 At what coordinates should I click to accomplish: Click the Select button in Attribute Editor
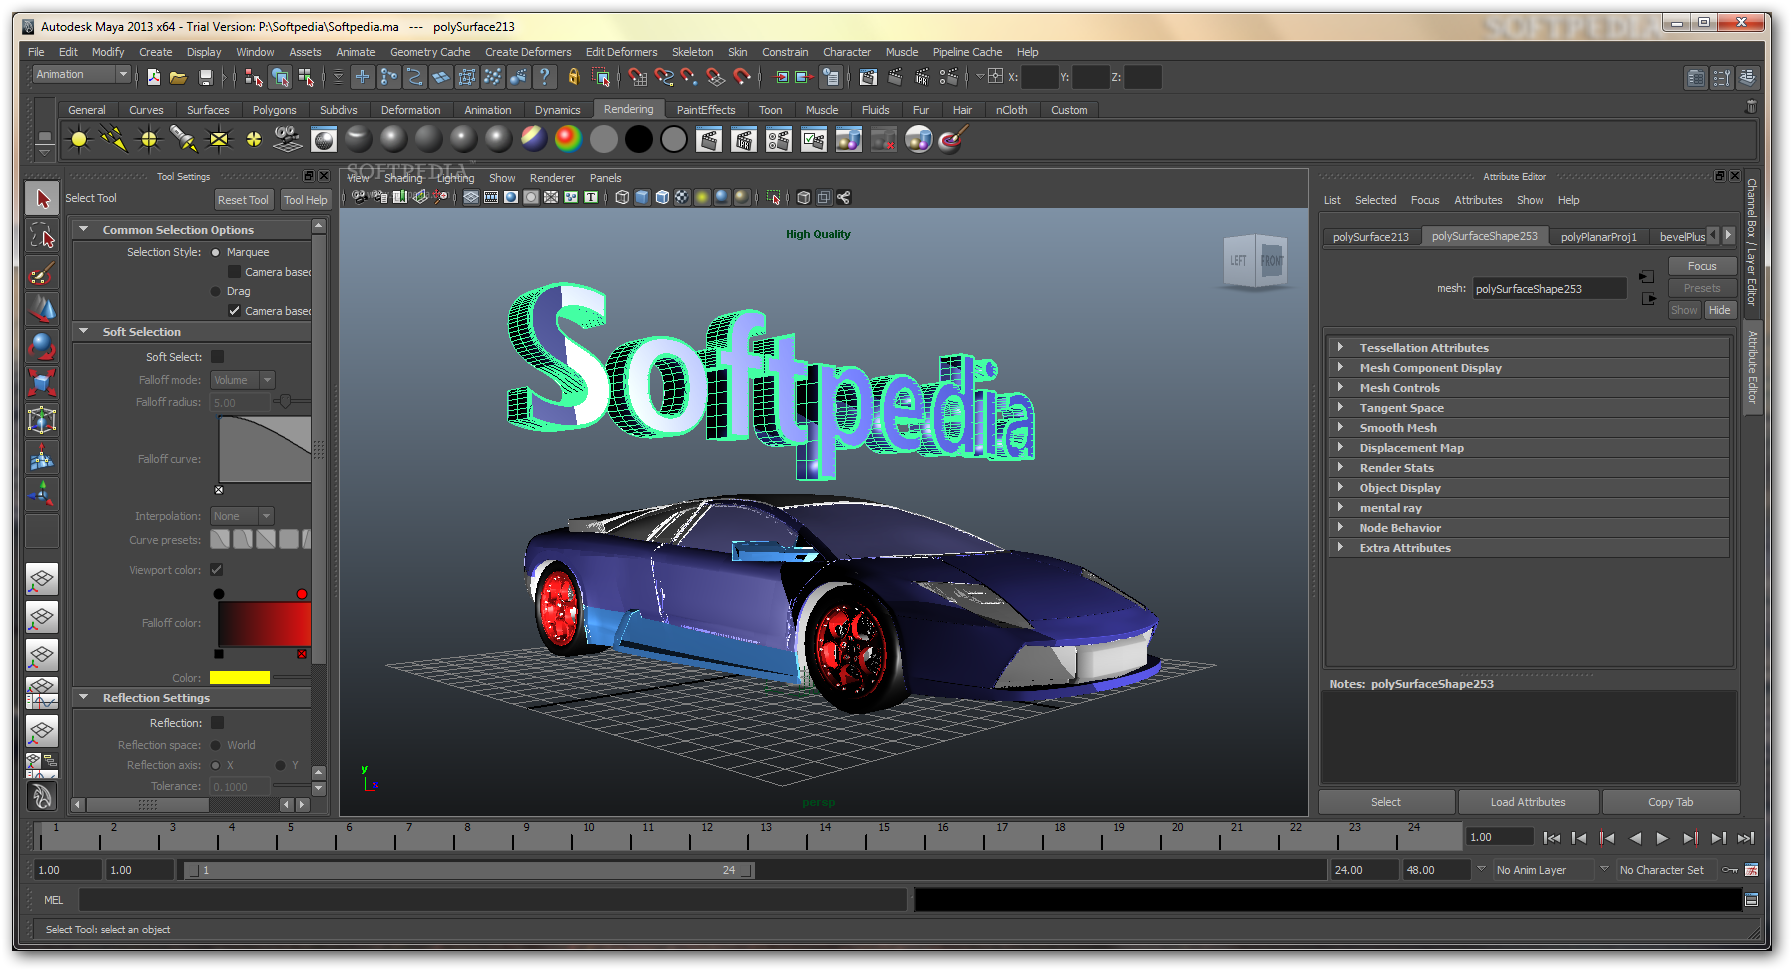pos(1386,802)
